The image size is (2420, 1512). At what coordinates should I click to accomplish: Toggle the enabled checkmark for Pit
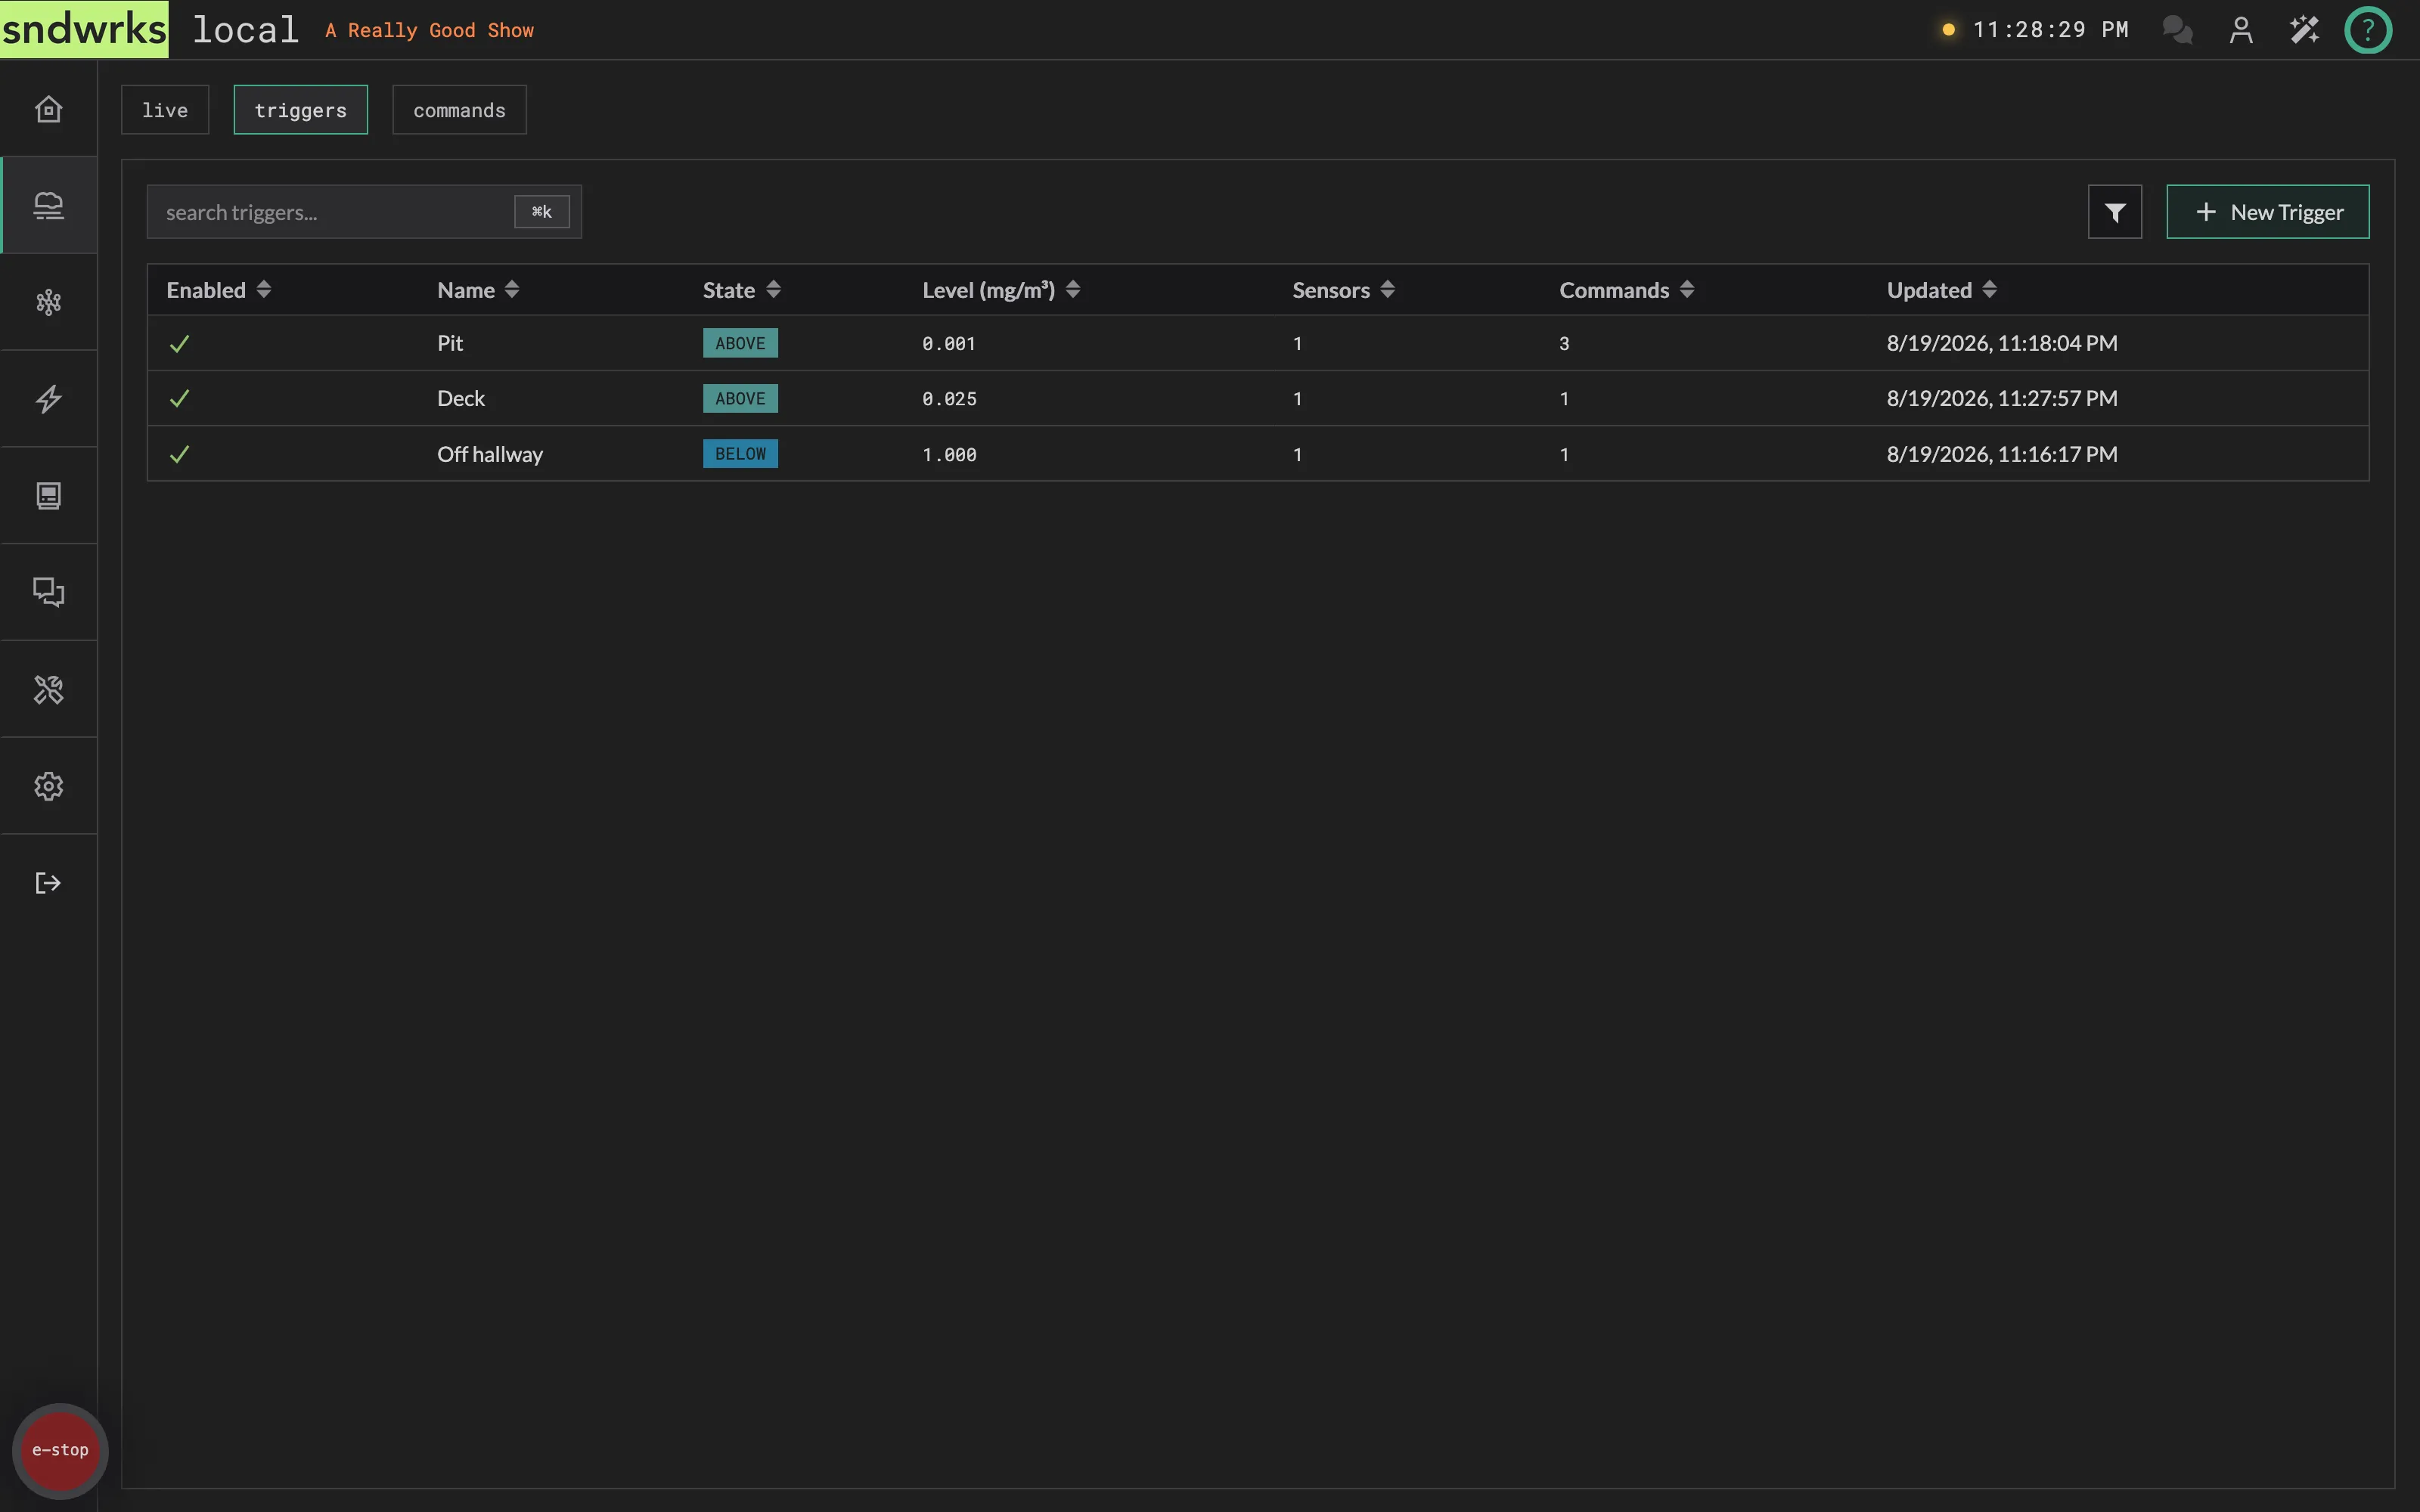180,344
